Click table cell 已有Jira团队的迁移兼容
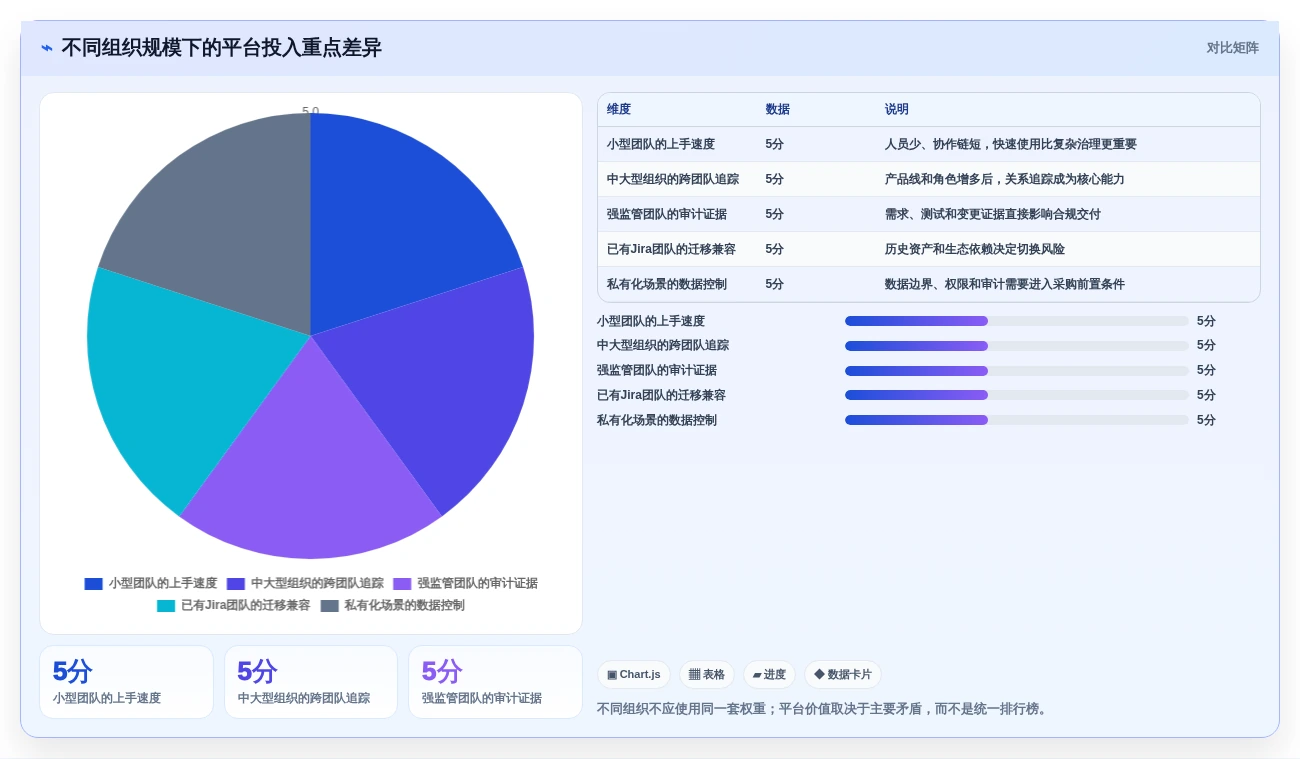 [671, 249]
